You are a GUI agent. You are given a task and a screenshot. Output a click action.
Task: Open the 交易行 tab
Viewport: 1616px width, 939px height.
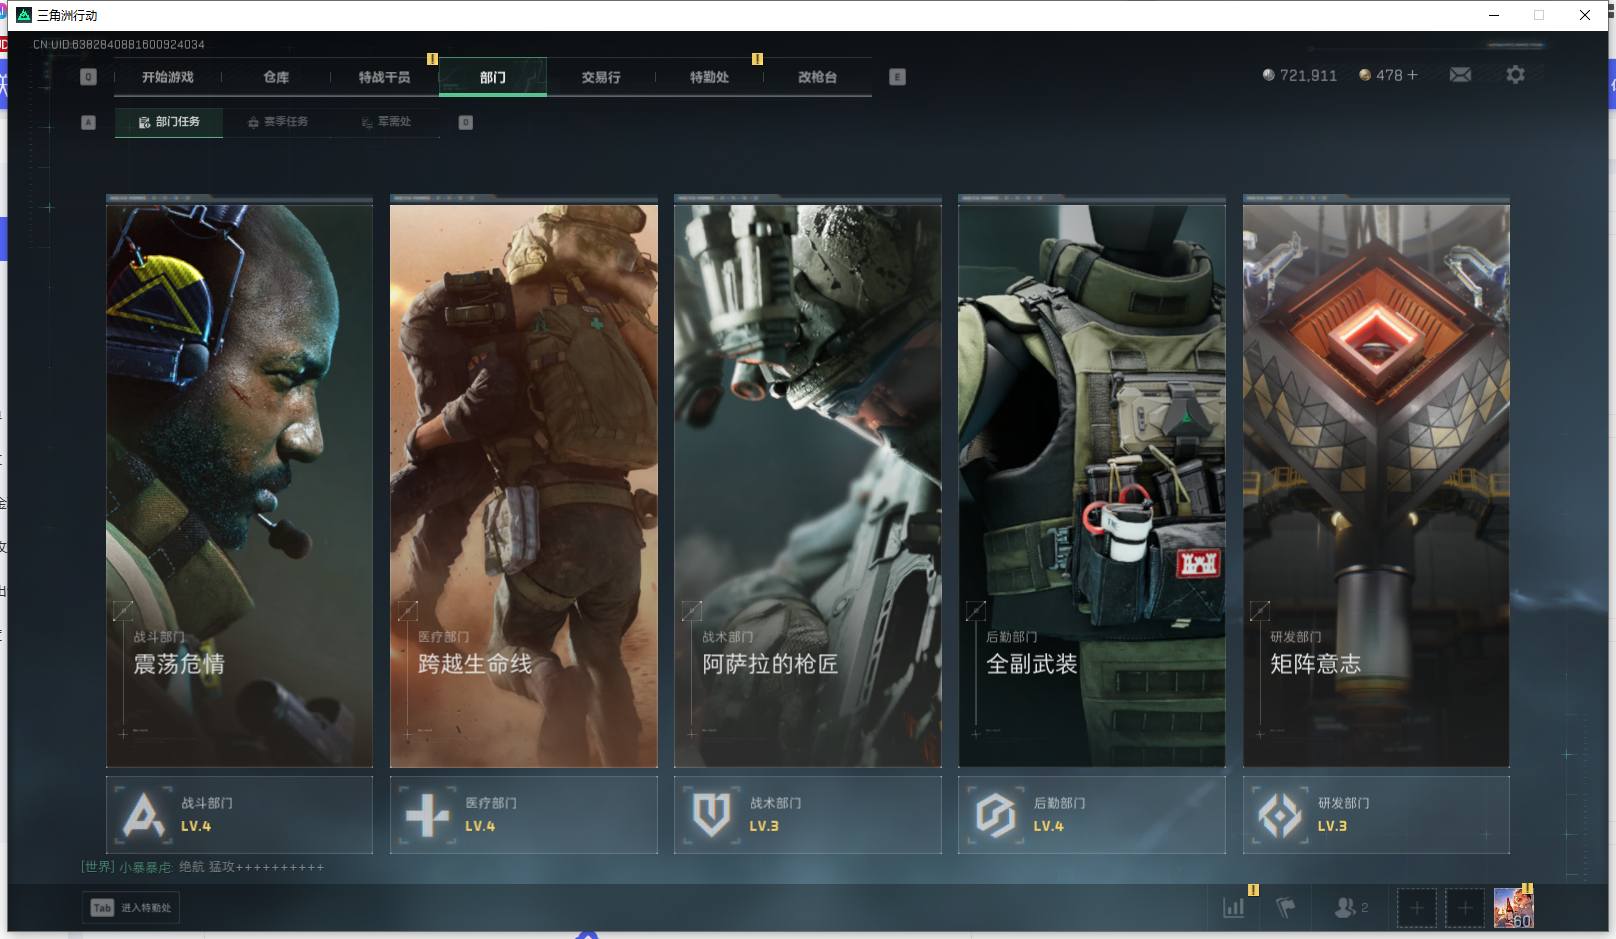pyautogui.click(x=601, y=77)
